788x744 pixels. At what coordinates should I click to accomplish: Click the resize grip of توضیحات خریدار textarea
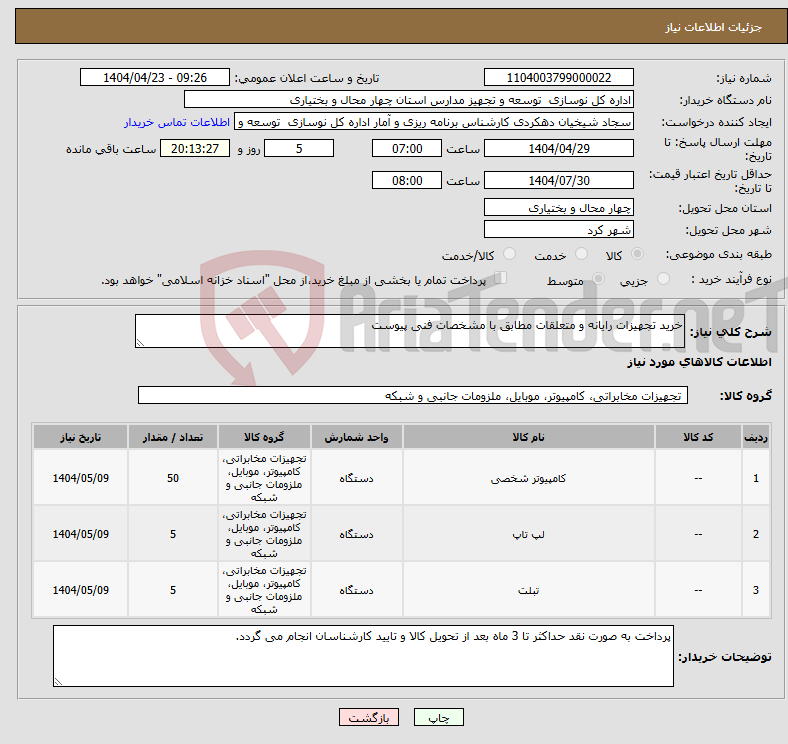point(58,682)
